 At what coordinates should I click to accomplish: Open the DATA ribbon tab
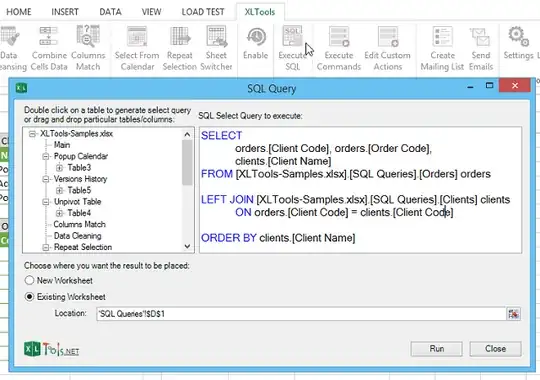point(110,12)
